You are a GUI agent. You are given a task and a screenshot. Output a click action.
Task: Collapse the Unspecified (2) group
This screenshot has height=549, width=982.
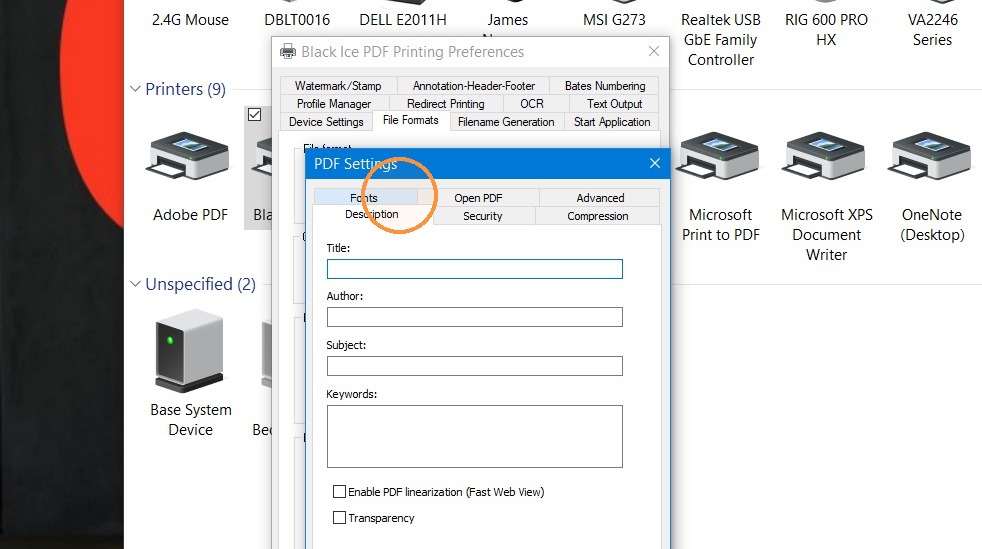[135, 284]
